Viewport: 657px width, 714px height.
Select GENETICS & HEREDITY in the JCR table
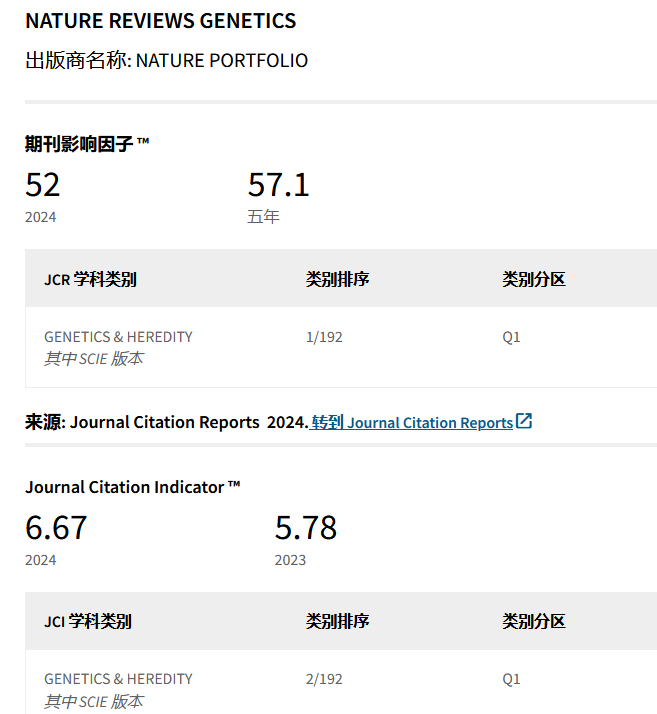118,337
